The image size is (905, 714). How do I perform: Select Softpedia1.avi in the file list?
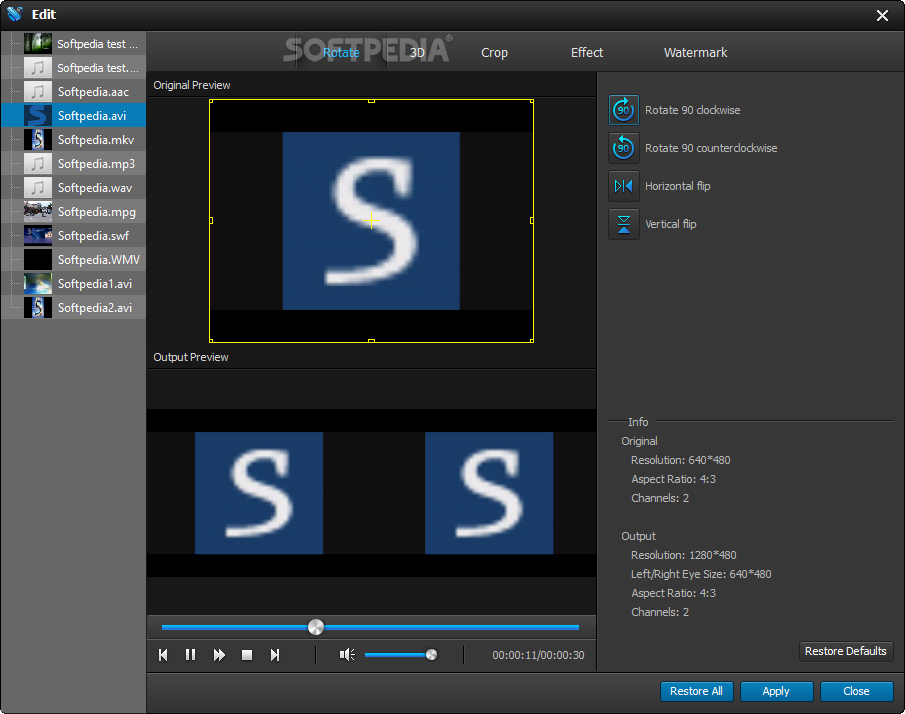click(x=73, y=283)
